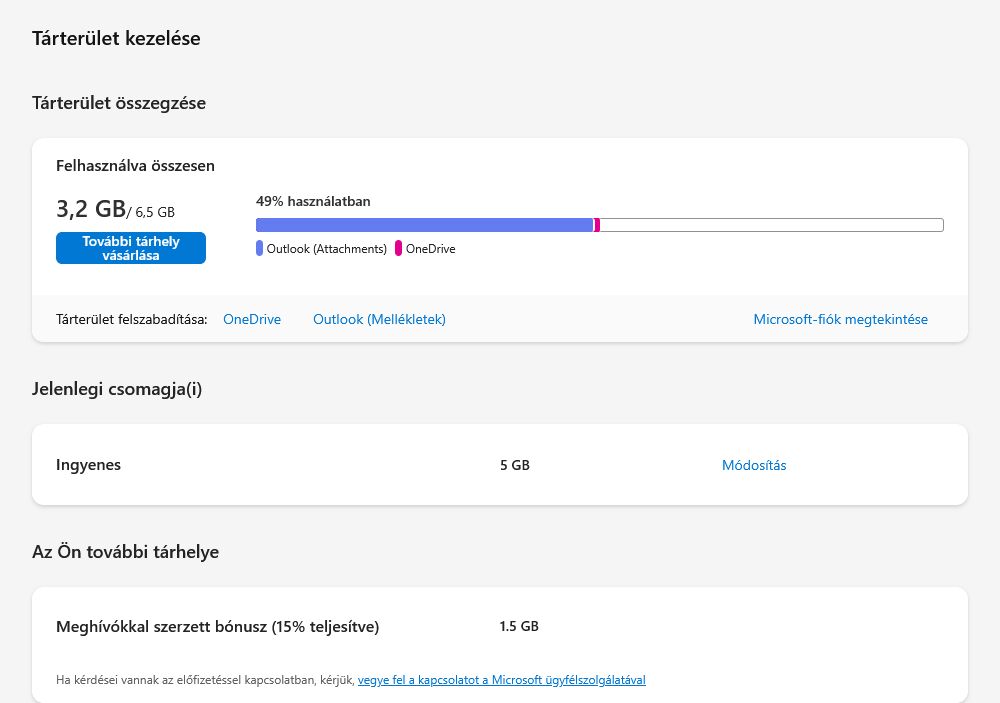
Task: Click the purple Outlook legend swatch
Action: pyautogui.click(x=260, y=248)
